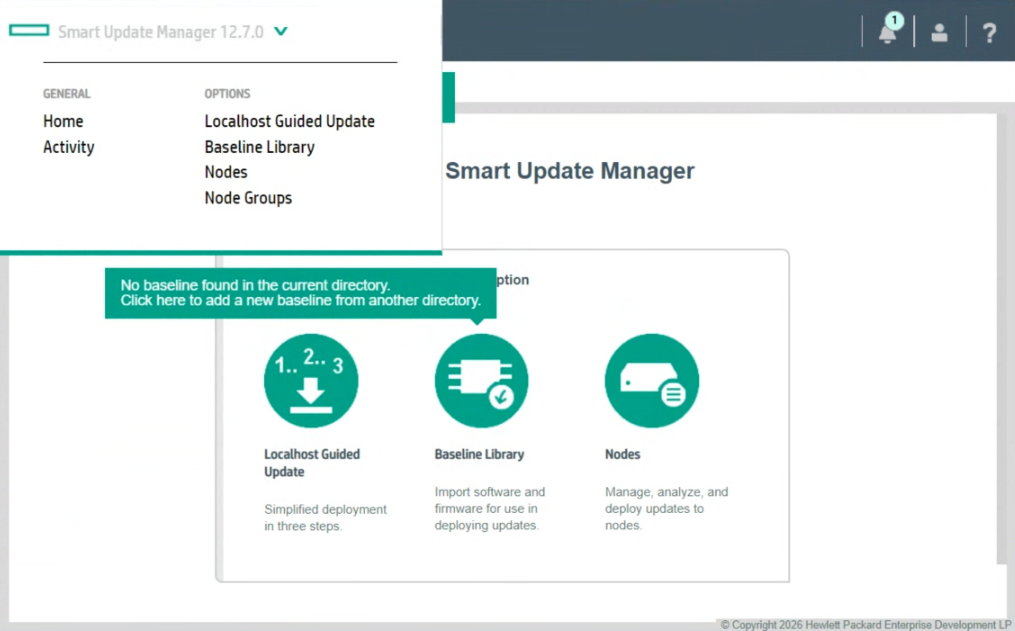
Task: Select Node Groups menu option
Action: (248, 198)
